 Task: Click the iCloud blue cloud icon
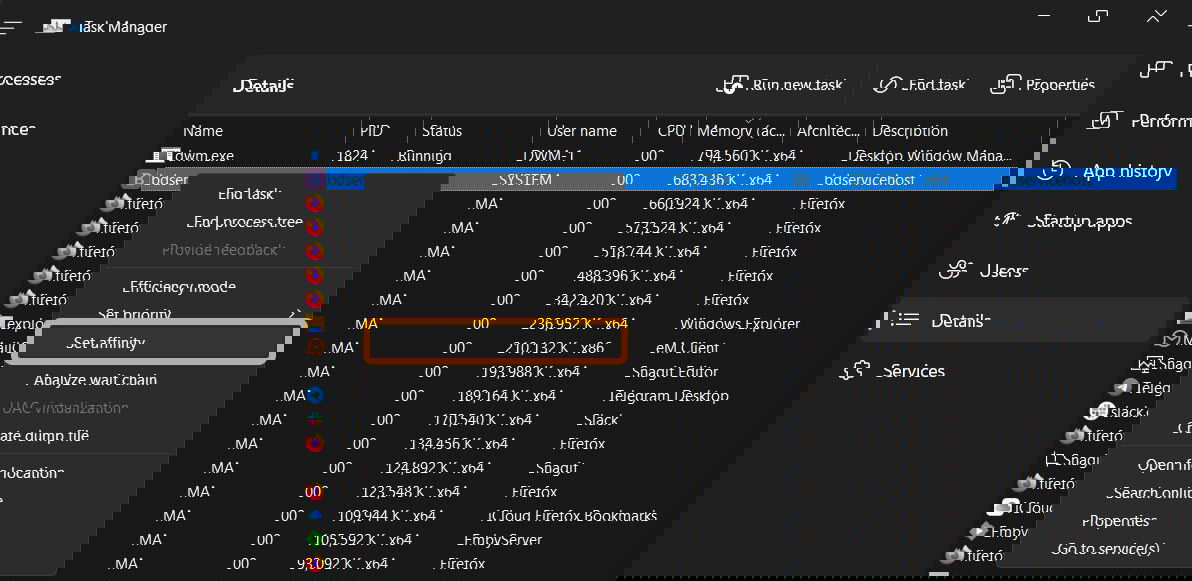point(314,516)
